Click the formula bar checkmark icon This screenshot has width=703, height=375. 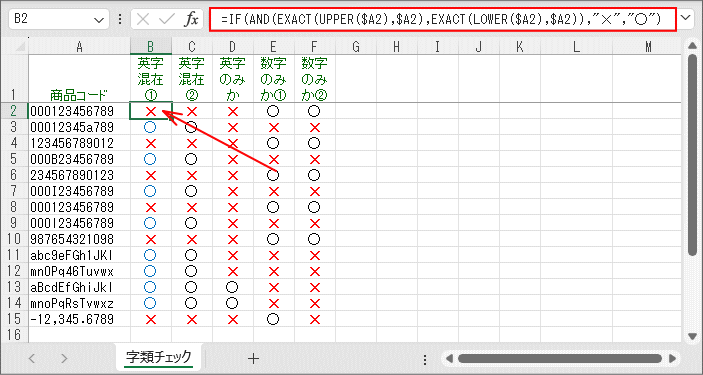[x=167, y=19]
